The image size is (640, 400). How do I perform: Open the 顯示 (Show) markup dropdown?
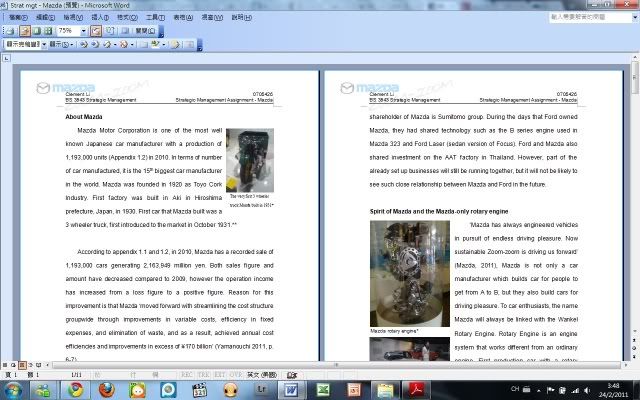coord(57,44)
